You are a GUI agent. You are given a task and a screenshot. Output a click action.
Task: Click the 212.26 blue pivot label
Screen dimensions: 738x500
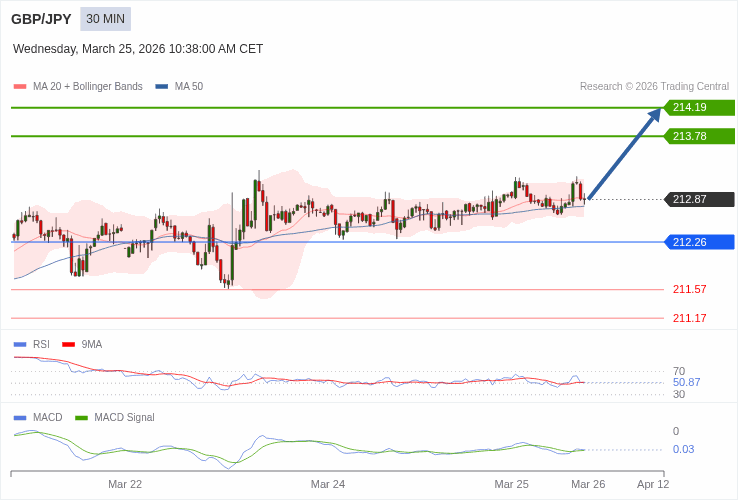(699, 242)
